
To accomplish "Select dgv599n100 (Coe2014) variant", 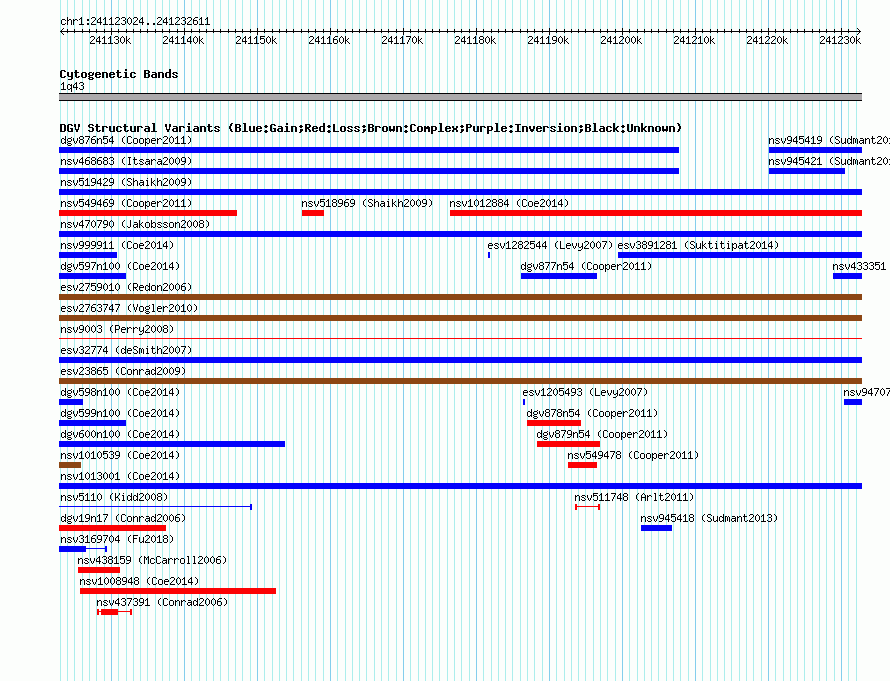I will (x=93, y=423).
